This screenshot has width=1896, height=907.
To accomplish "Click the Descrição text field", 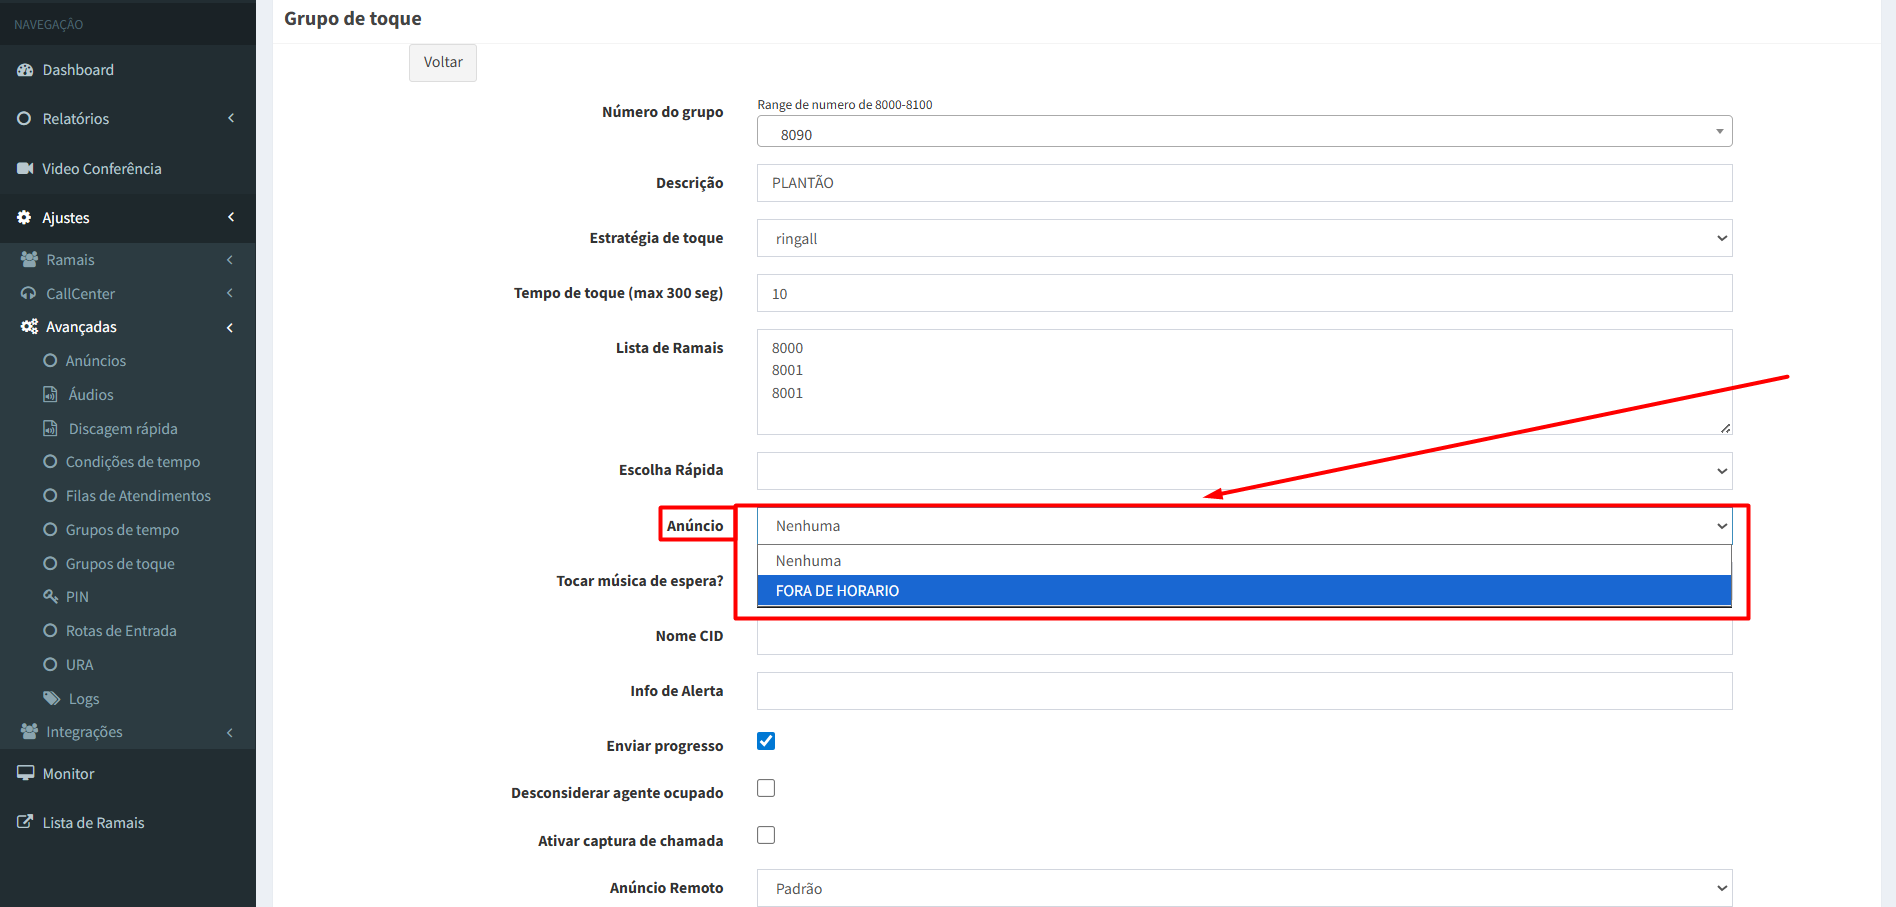I will (x=1244, y=183).
